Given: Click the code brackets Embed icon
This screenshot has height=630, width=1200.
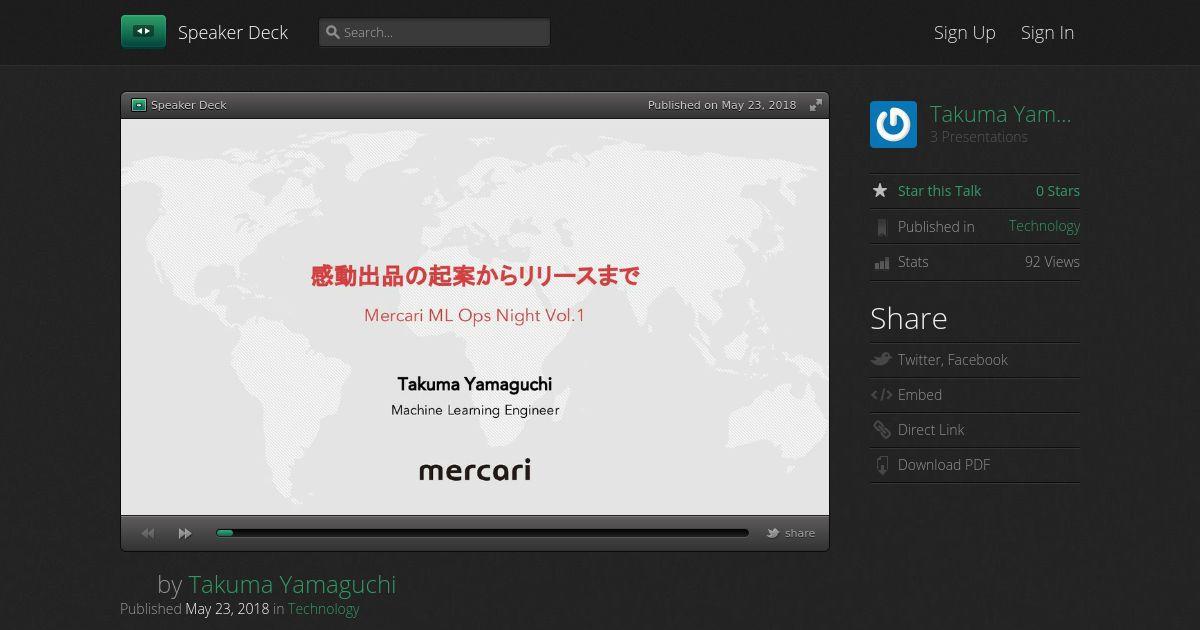Looking at the screenshot, I should pos(881,395).
